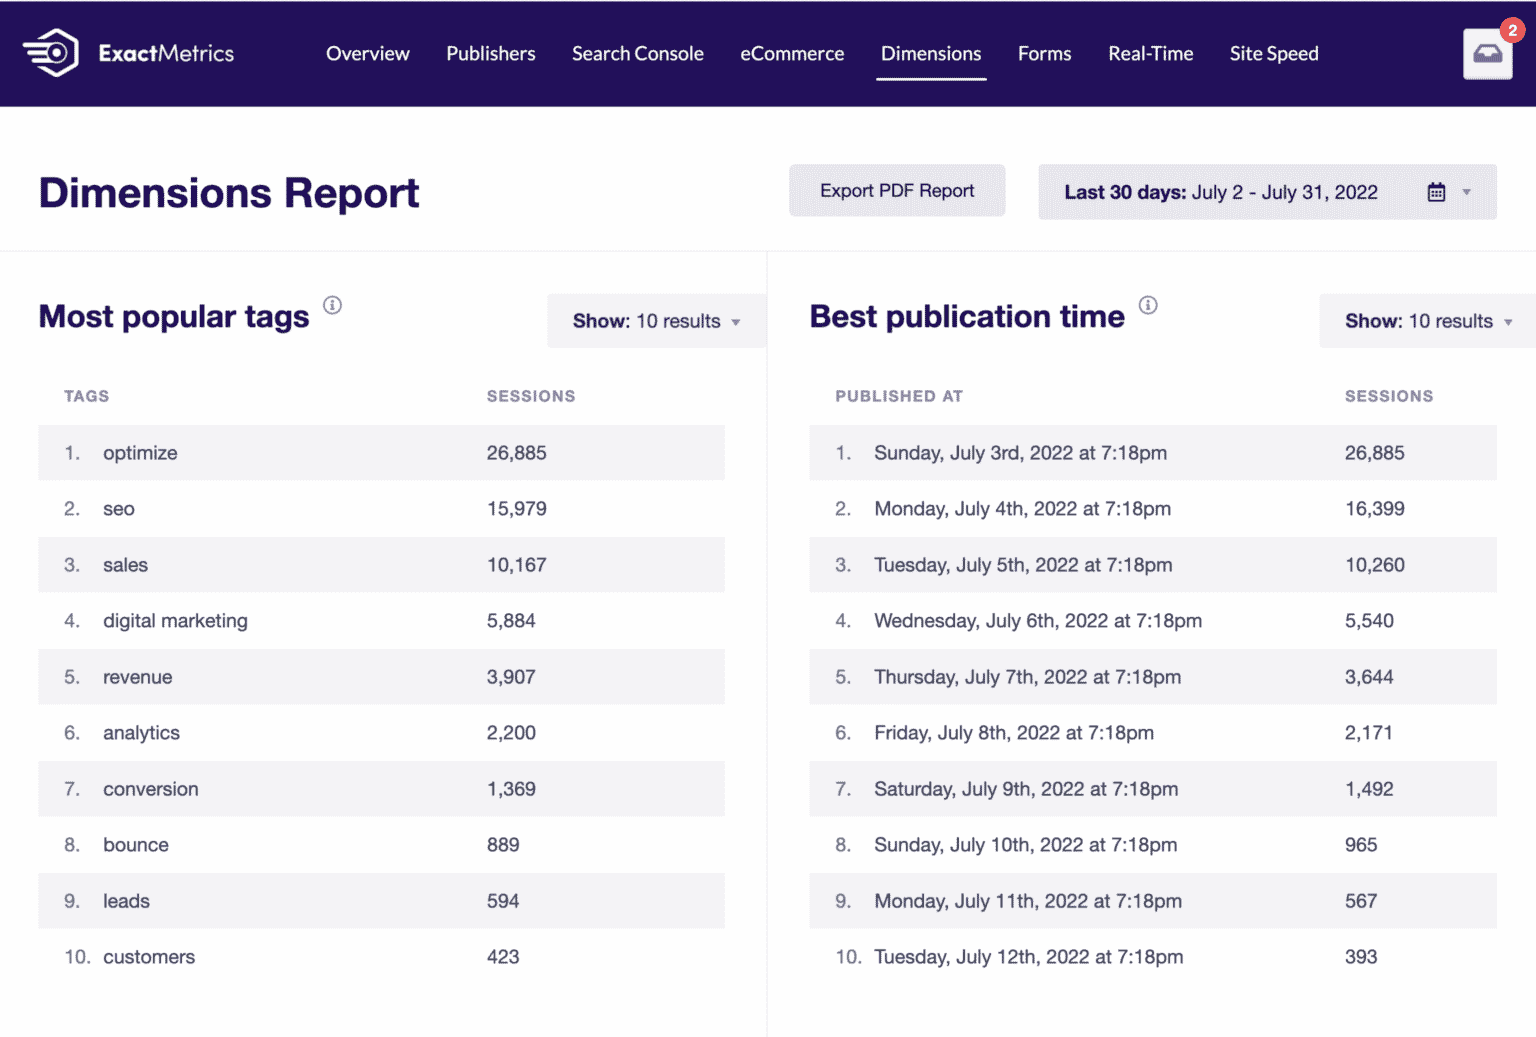Click the calendar icon in date range
Image resolution: width=1536 pixels, height=1037 pixels.
click(x=1436, y=192)
